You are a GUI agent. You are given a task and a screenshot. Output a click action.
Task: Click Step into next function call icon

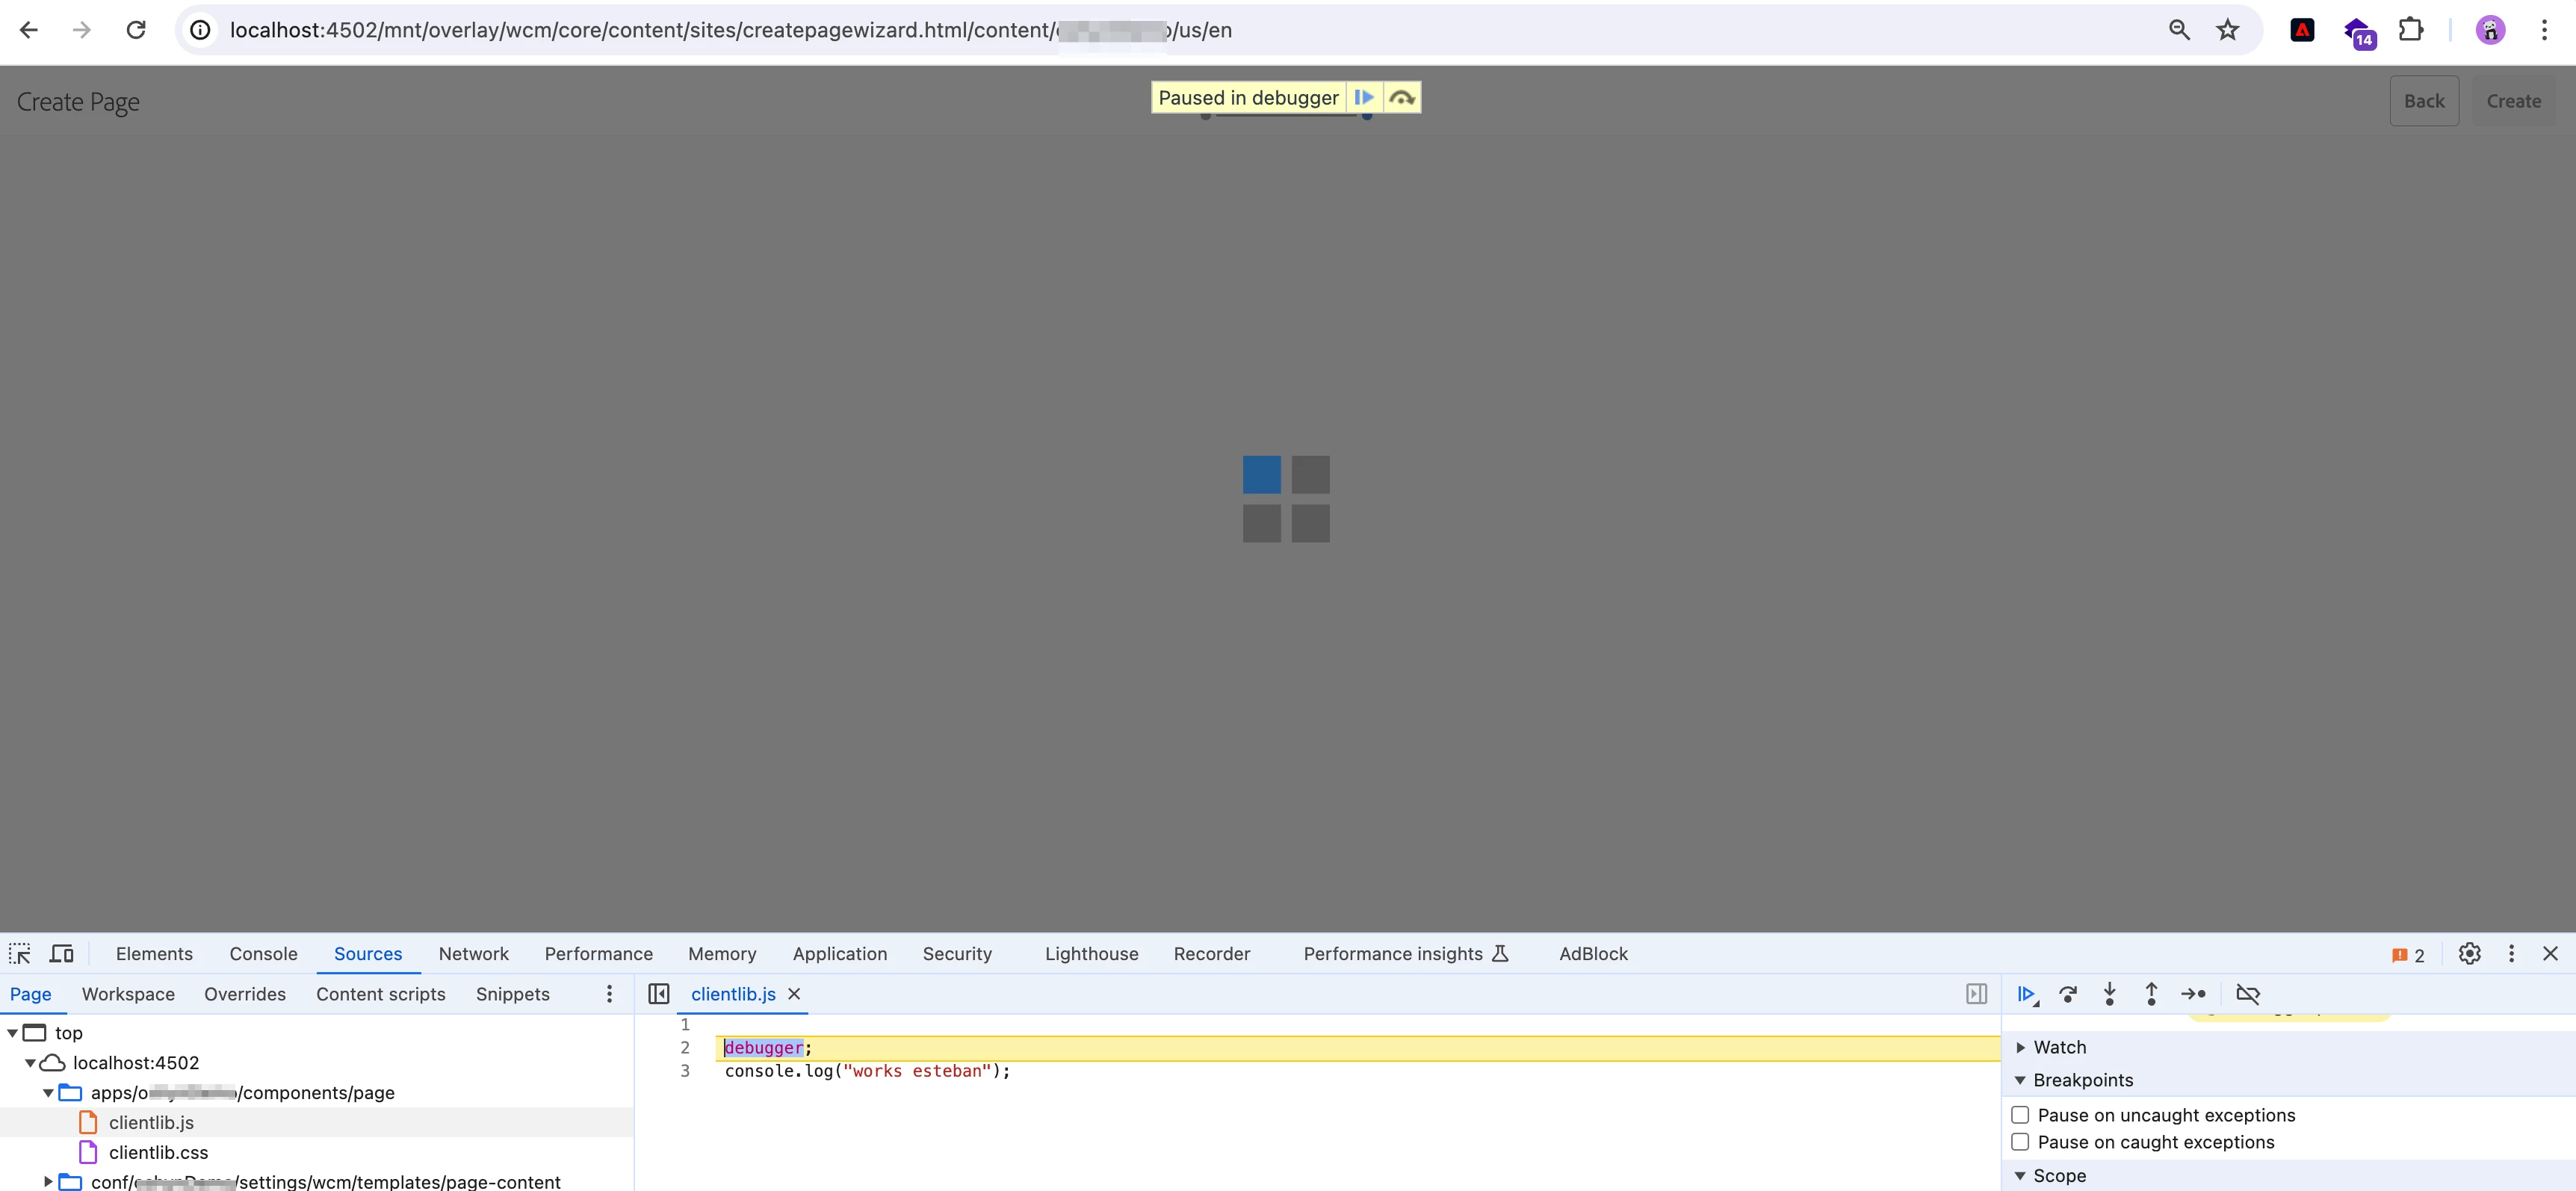(x=2109, y=994)
